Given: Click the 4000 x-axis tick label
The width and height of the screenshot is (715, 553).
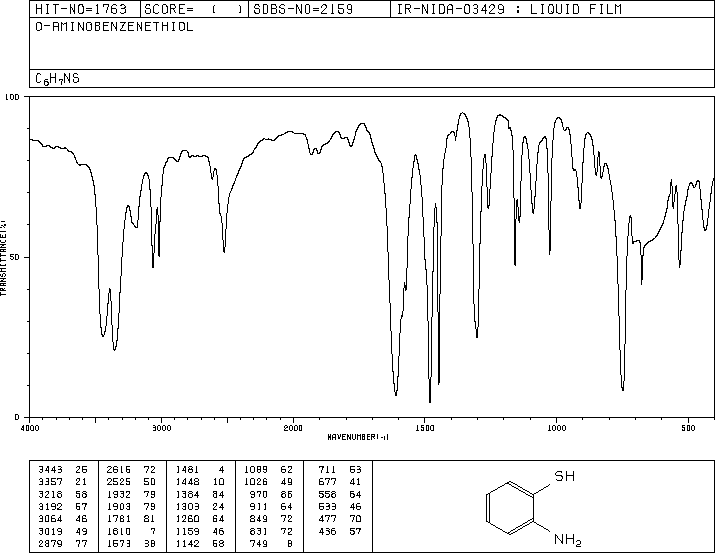Looking at the screenshot, I should (x=30, y=428).
